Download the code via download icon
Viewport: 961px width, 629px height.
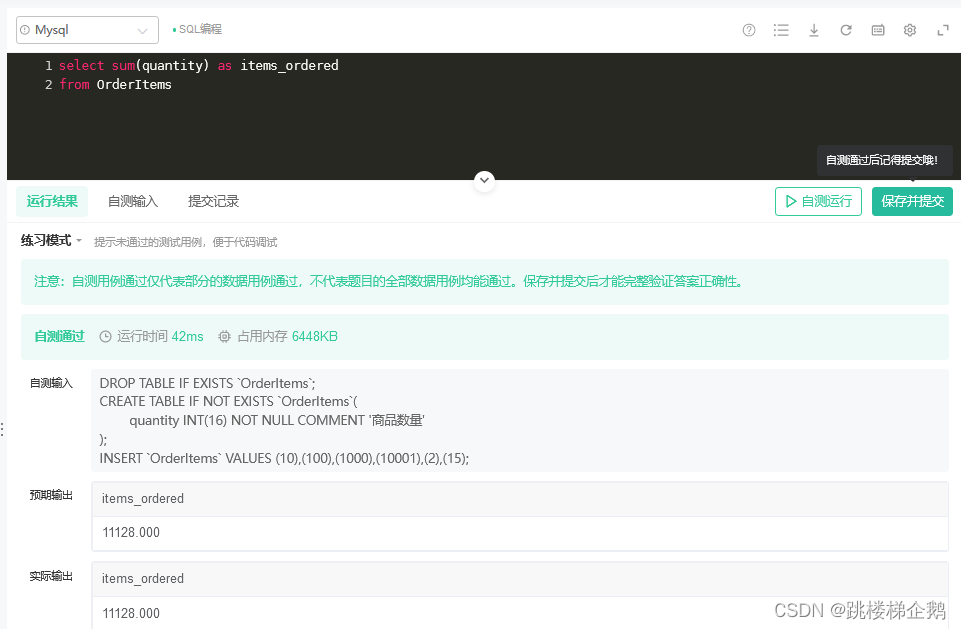(x=814, y=30)
